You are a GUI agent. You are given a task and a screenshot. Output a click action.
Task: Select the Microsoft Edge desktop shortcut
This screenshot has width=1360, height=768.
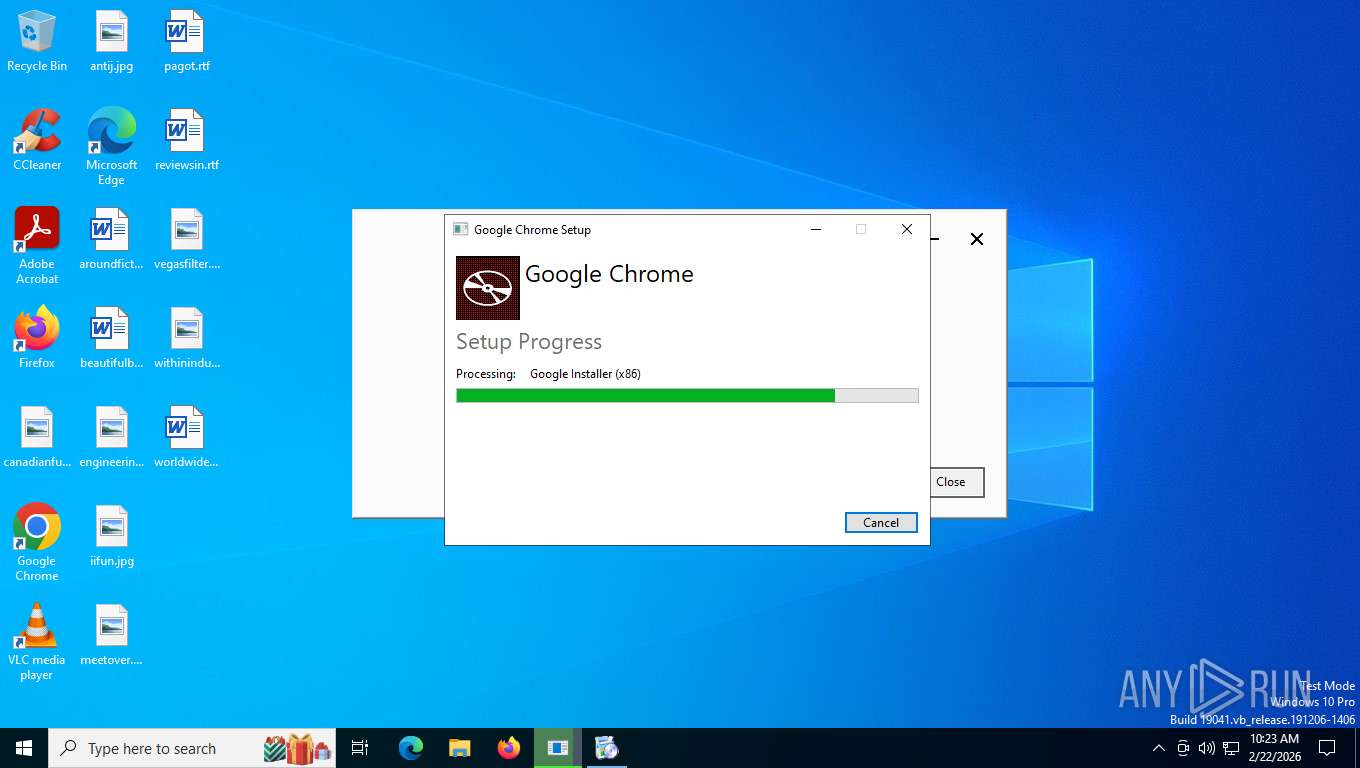coord(112,147)
